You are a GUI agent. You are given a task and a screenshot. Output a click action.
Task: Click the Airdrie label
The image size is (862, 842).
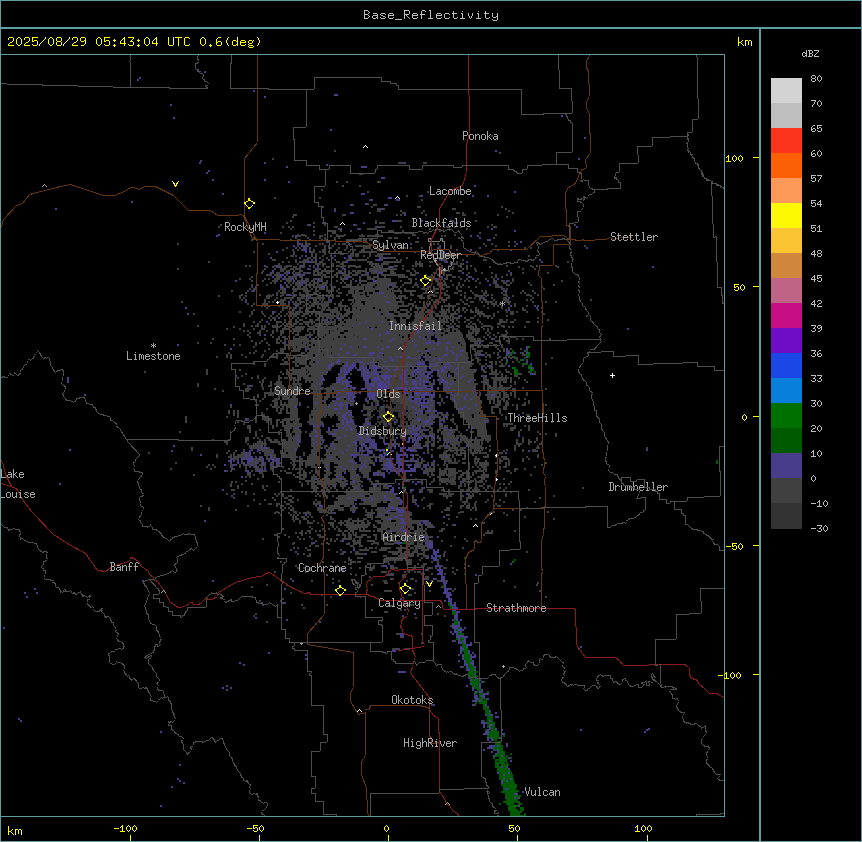pos(404,537)
